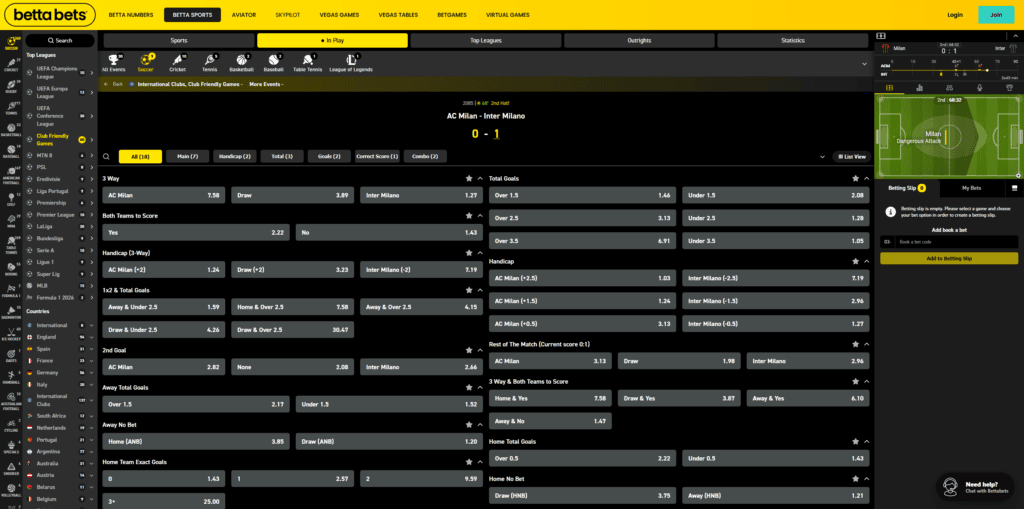This screenshot has height=509, width=1024.
Task: Expand the Italy country list
Action: tap(91, 385)
